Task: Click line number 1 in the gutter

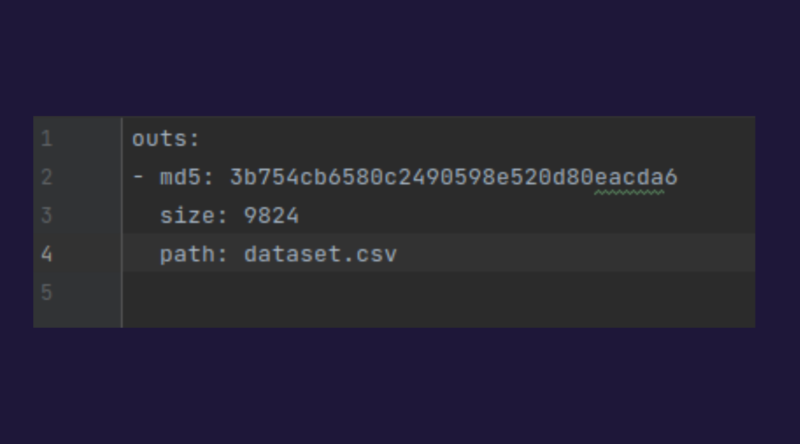Action: click(47, 139)
